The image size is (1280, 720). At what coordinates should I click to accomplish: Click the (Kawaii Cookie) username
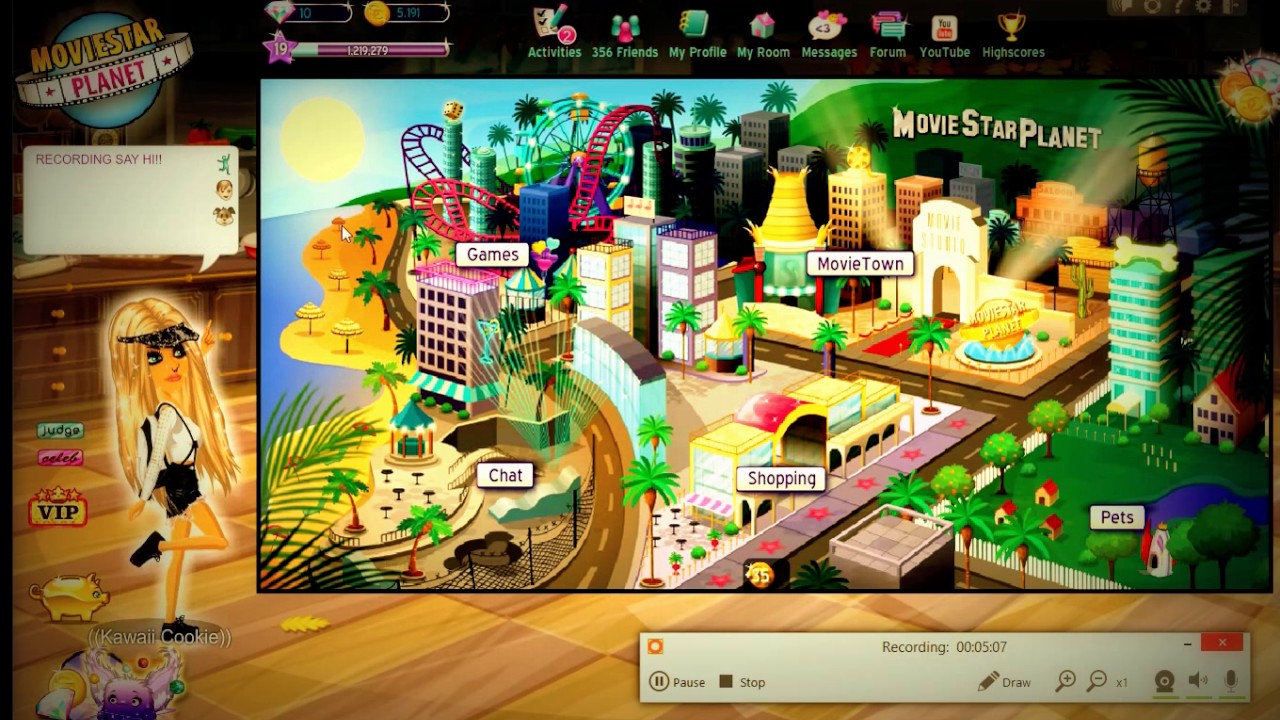click(159, 637)
